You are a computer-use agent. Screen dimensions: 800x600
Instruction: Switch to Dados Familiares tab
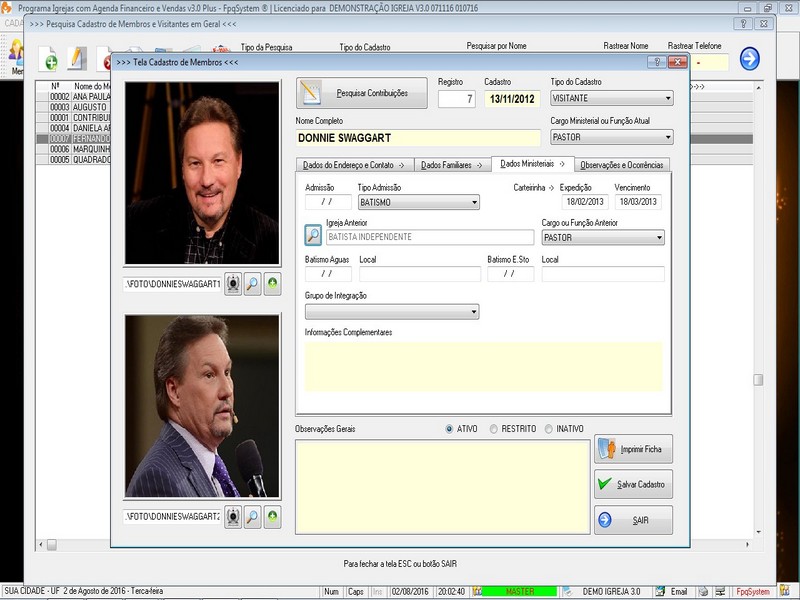tap(453, 165)
